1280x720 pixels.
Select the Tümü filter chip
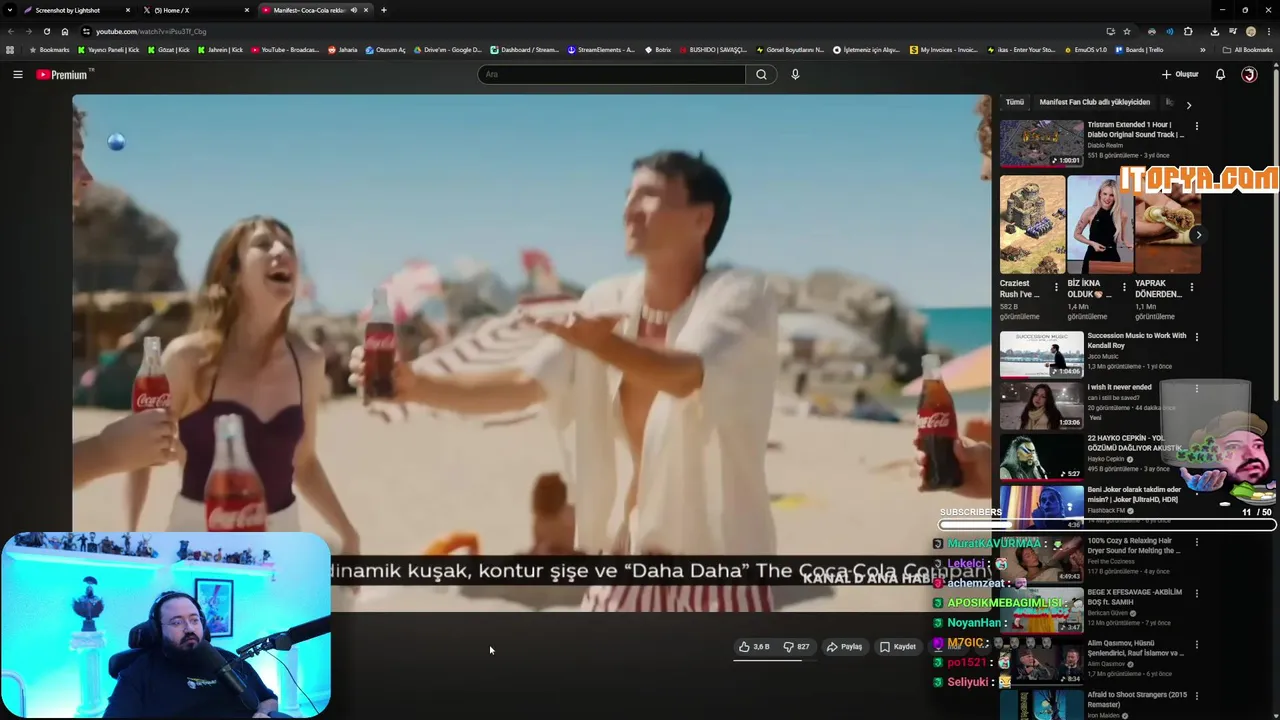pyautogui.click(x=1015, y=102)
